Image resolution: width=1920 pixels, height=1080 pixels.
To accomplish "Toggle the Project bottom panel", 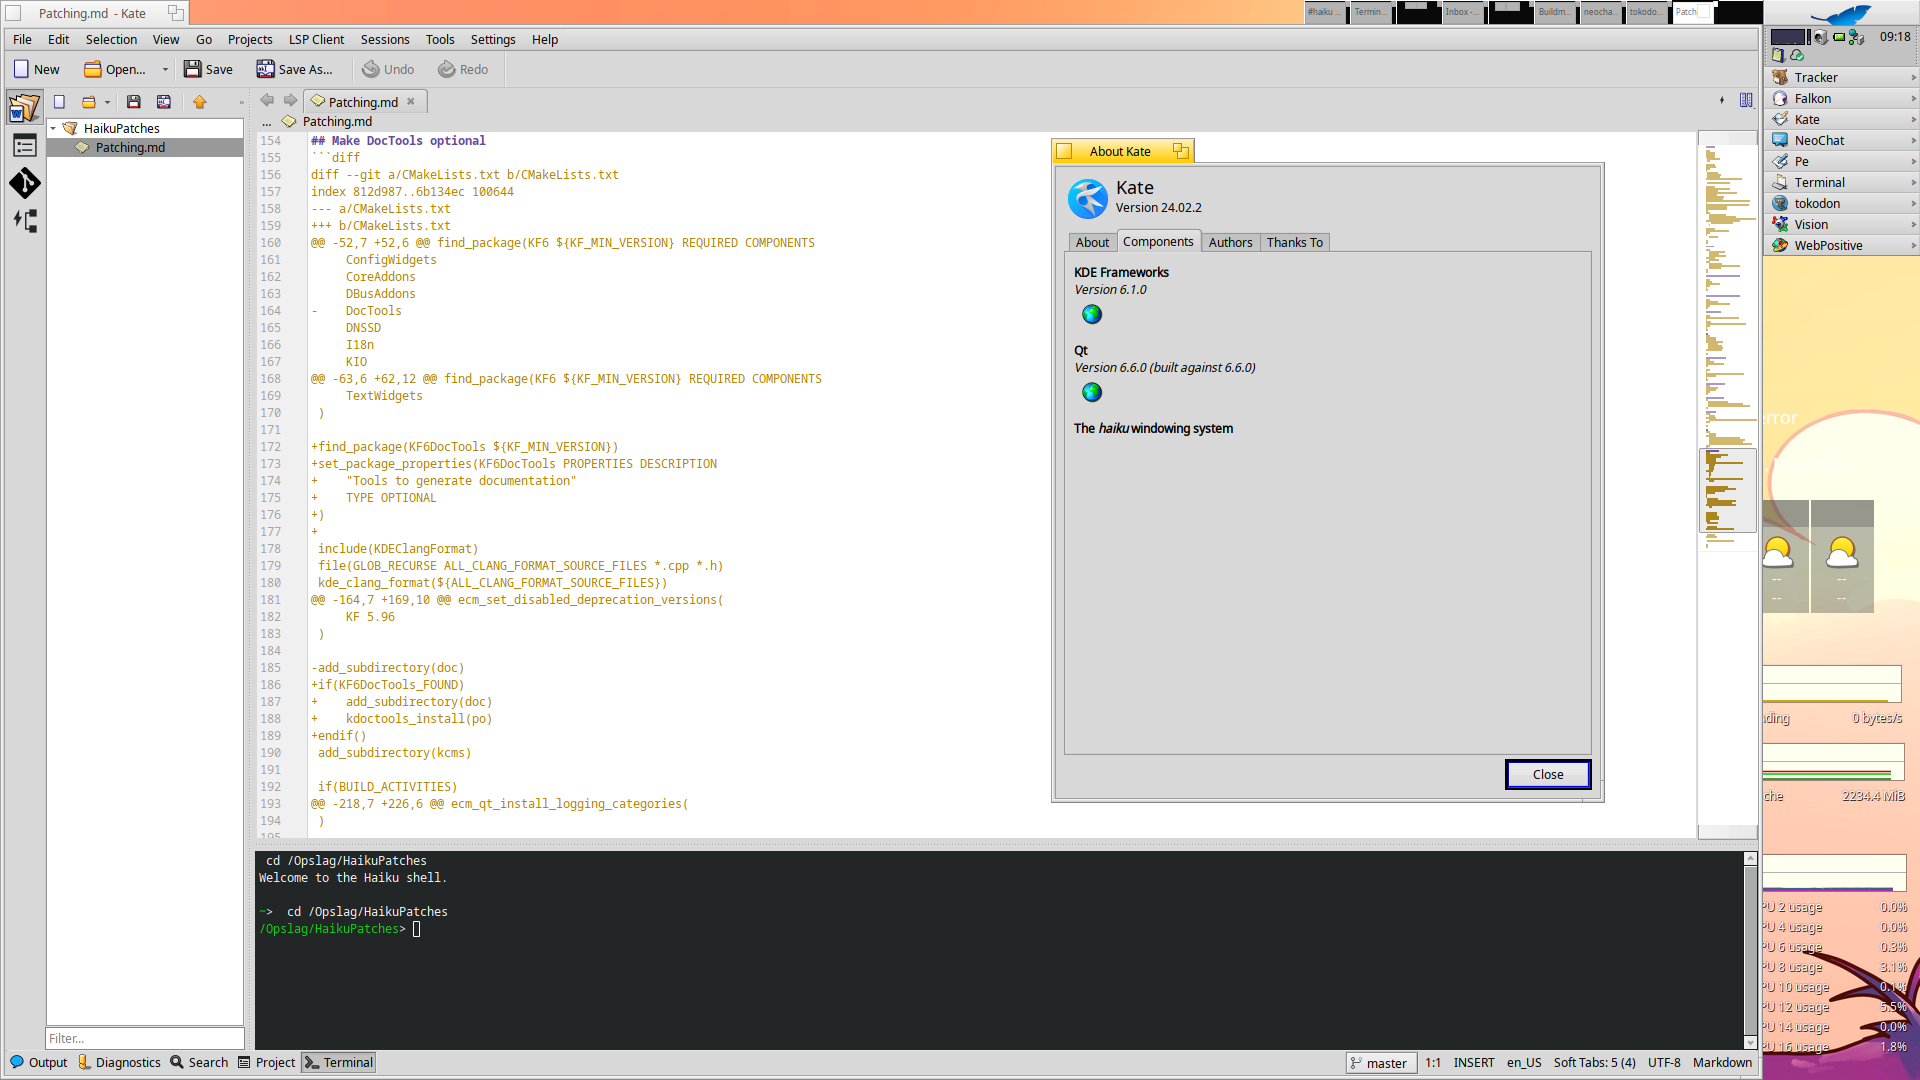I will pyautogui.click(x=266, y=1062).
